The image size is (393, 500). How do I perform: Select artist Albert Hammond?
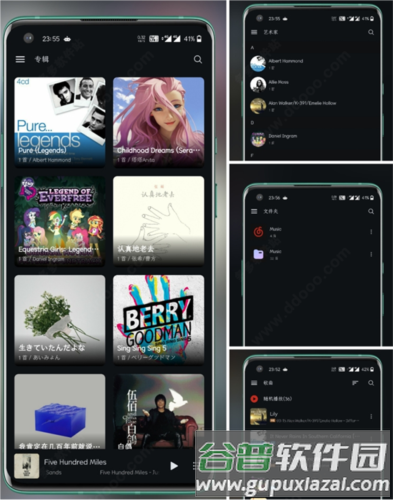(x=313, y=63)
